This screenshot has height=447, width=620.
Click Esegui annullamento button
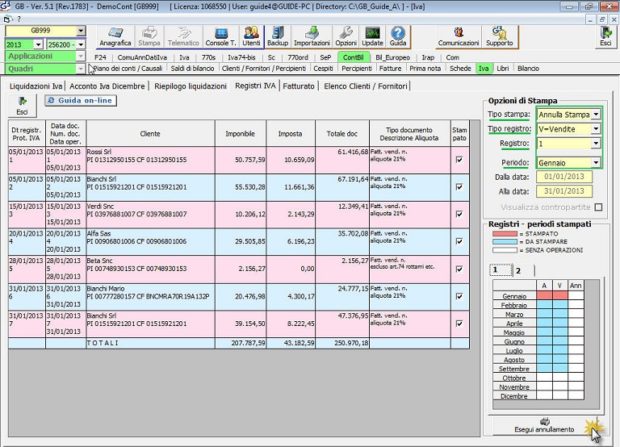544,425
